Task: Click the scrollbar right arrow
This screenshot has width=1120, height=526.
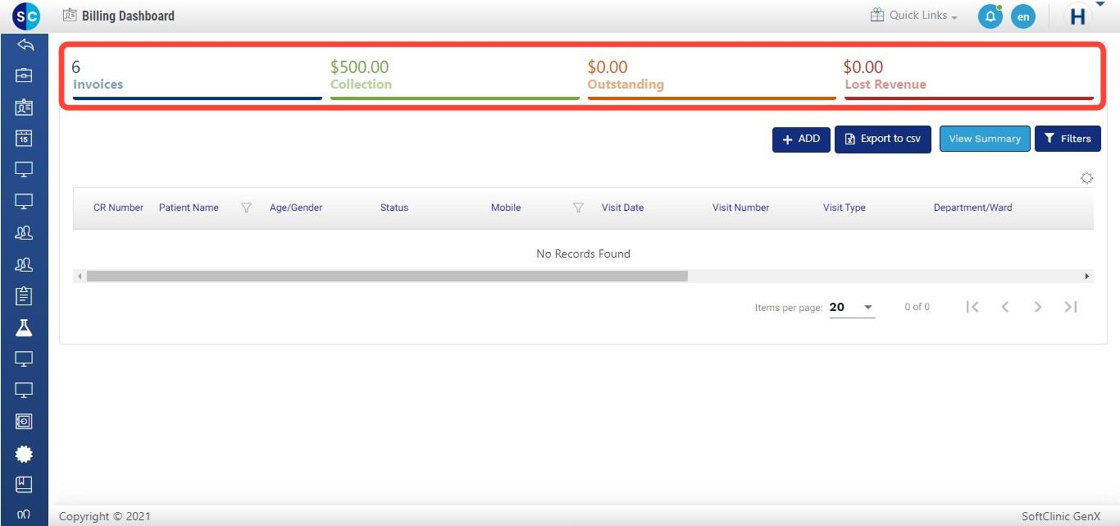Action: coord(1087,276)
